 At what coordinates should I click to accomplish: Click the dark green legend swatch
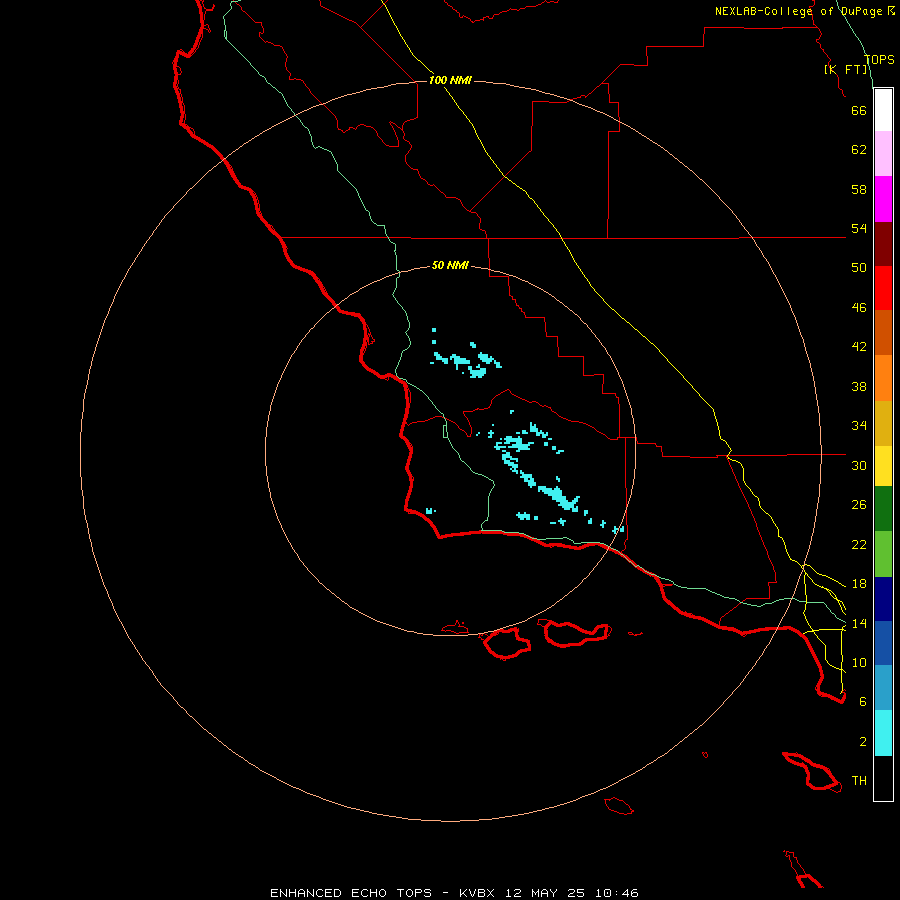pos(883,509)
